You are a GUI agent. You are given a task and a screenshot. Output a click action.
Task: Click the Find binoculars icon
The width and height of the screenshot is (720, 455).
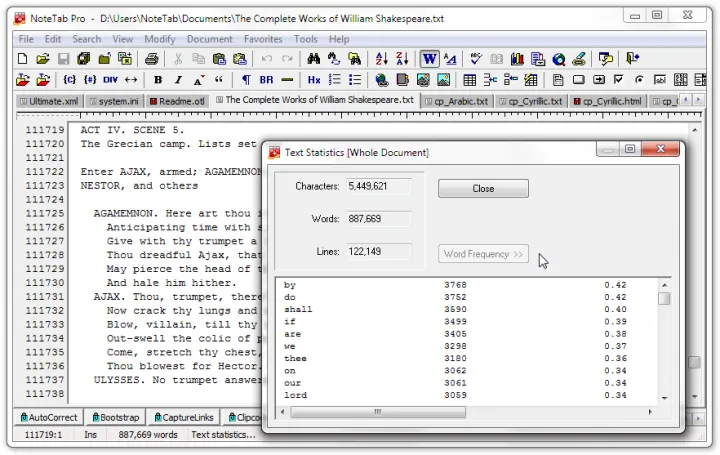point(313,59)
